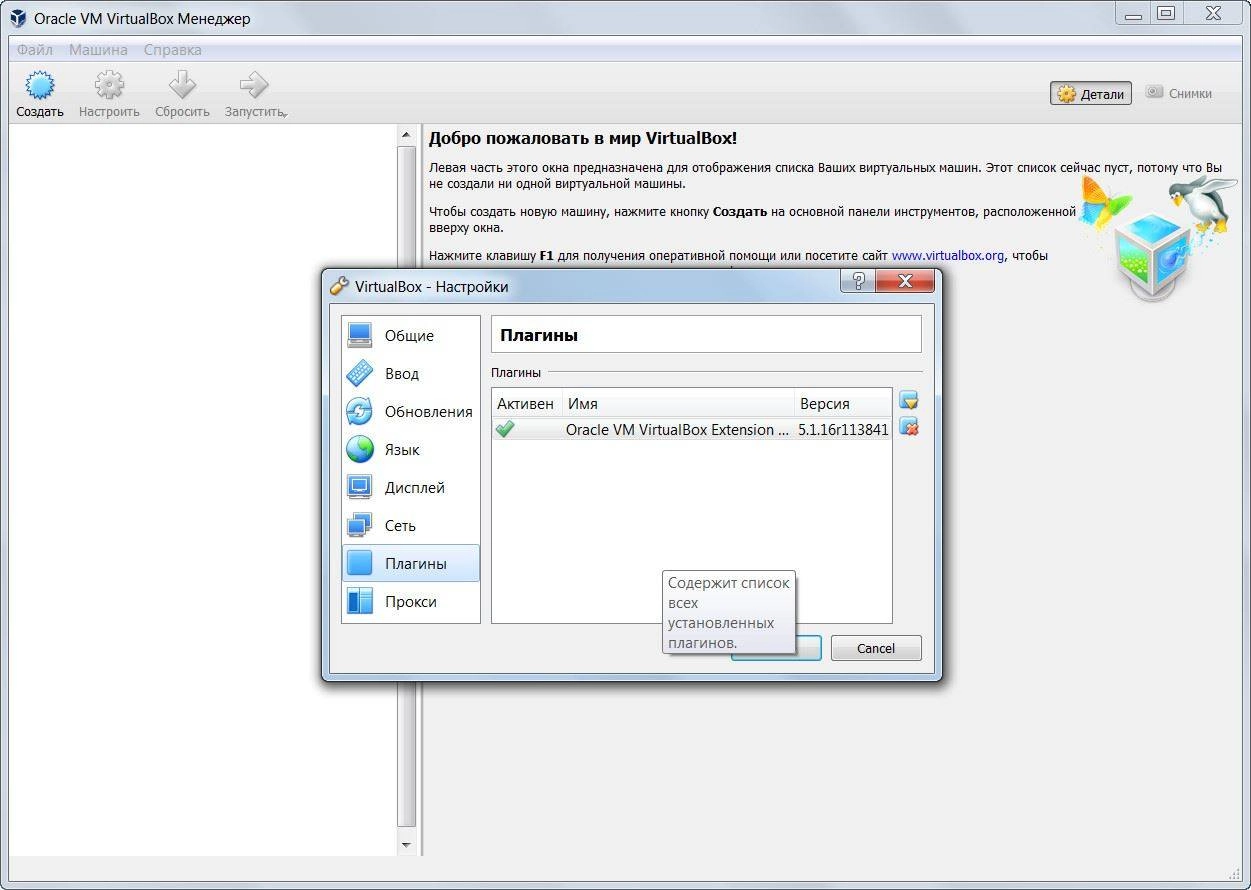Image resolution: width=1251 pixels, height=890 pixels.
Task: Click the Создать toolbar icon
Action: click(40, 85)
